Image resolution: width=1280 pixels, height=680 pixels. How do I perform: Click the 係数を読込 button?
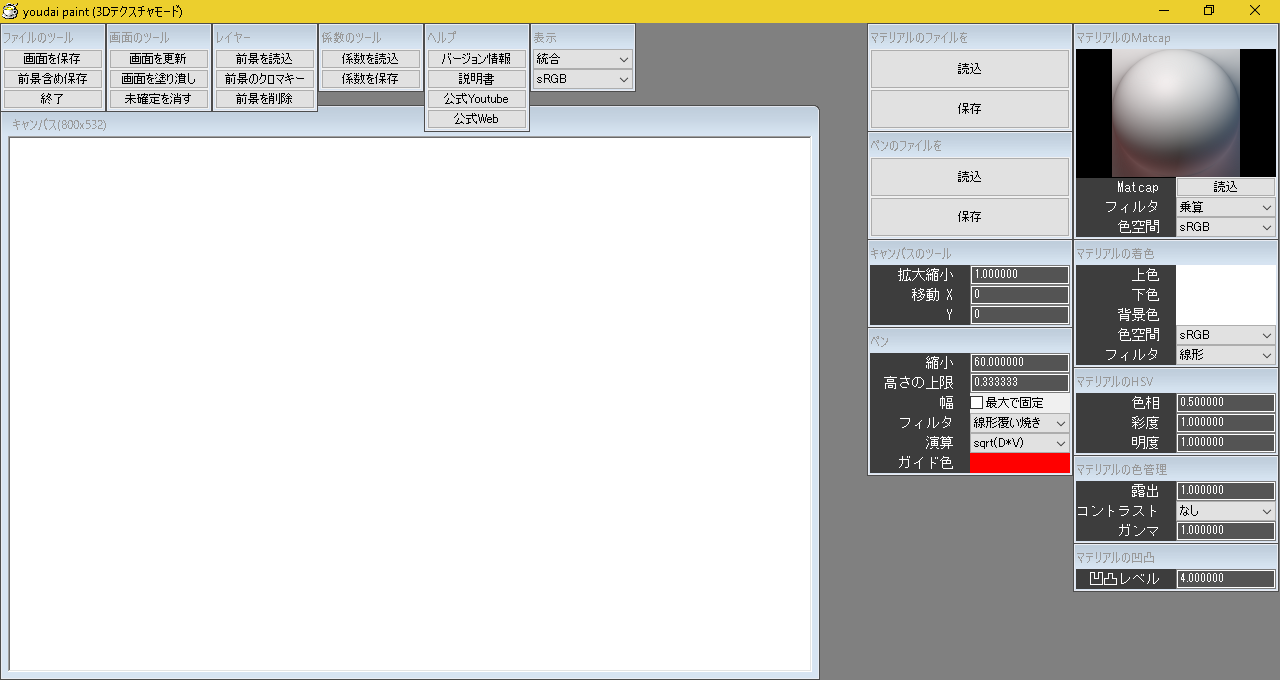370,59
